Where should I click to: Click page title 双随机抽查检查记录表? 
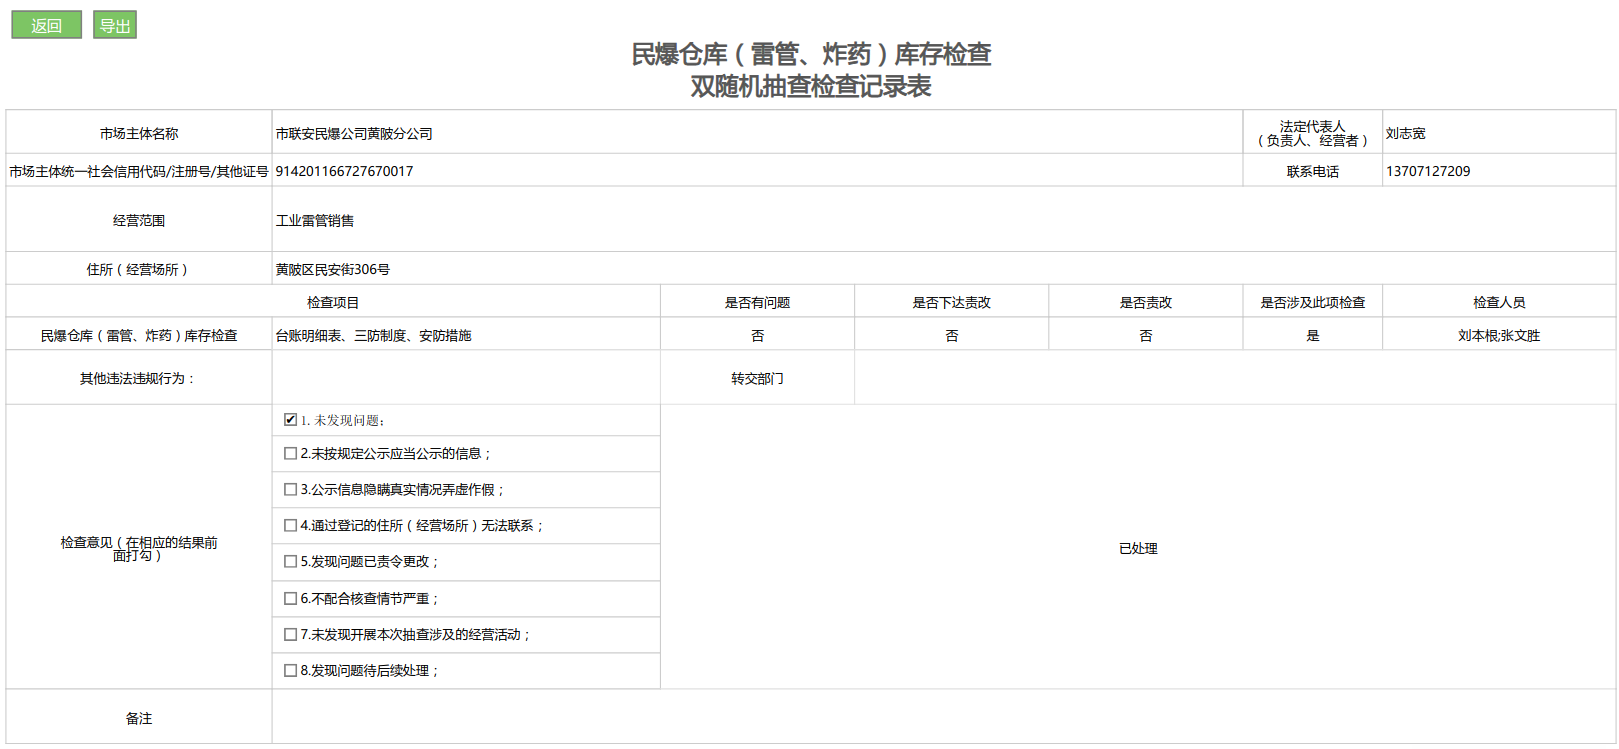pyautogui.click(x=810, y=86)
